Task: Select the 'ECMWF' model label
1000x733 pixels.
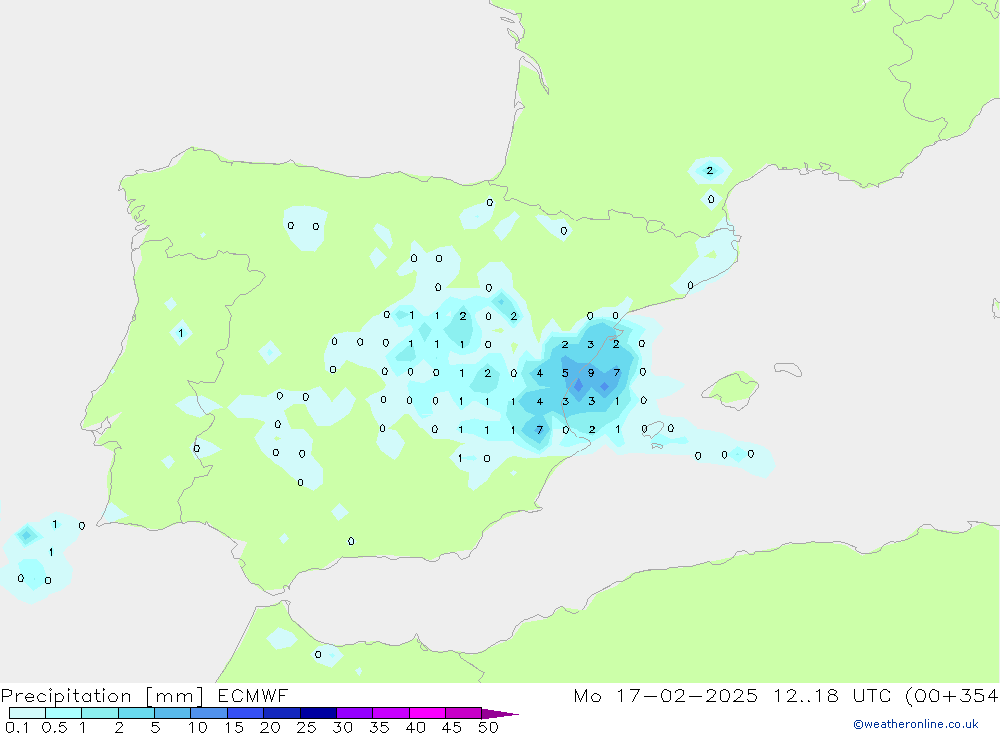Action: pyautogui.click(x=253, y=695)
